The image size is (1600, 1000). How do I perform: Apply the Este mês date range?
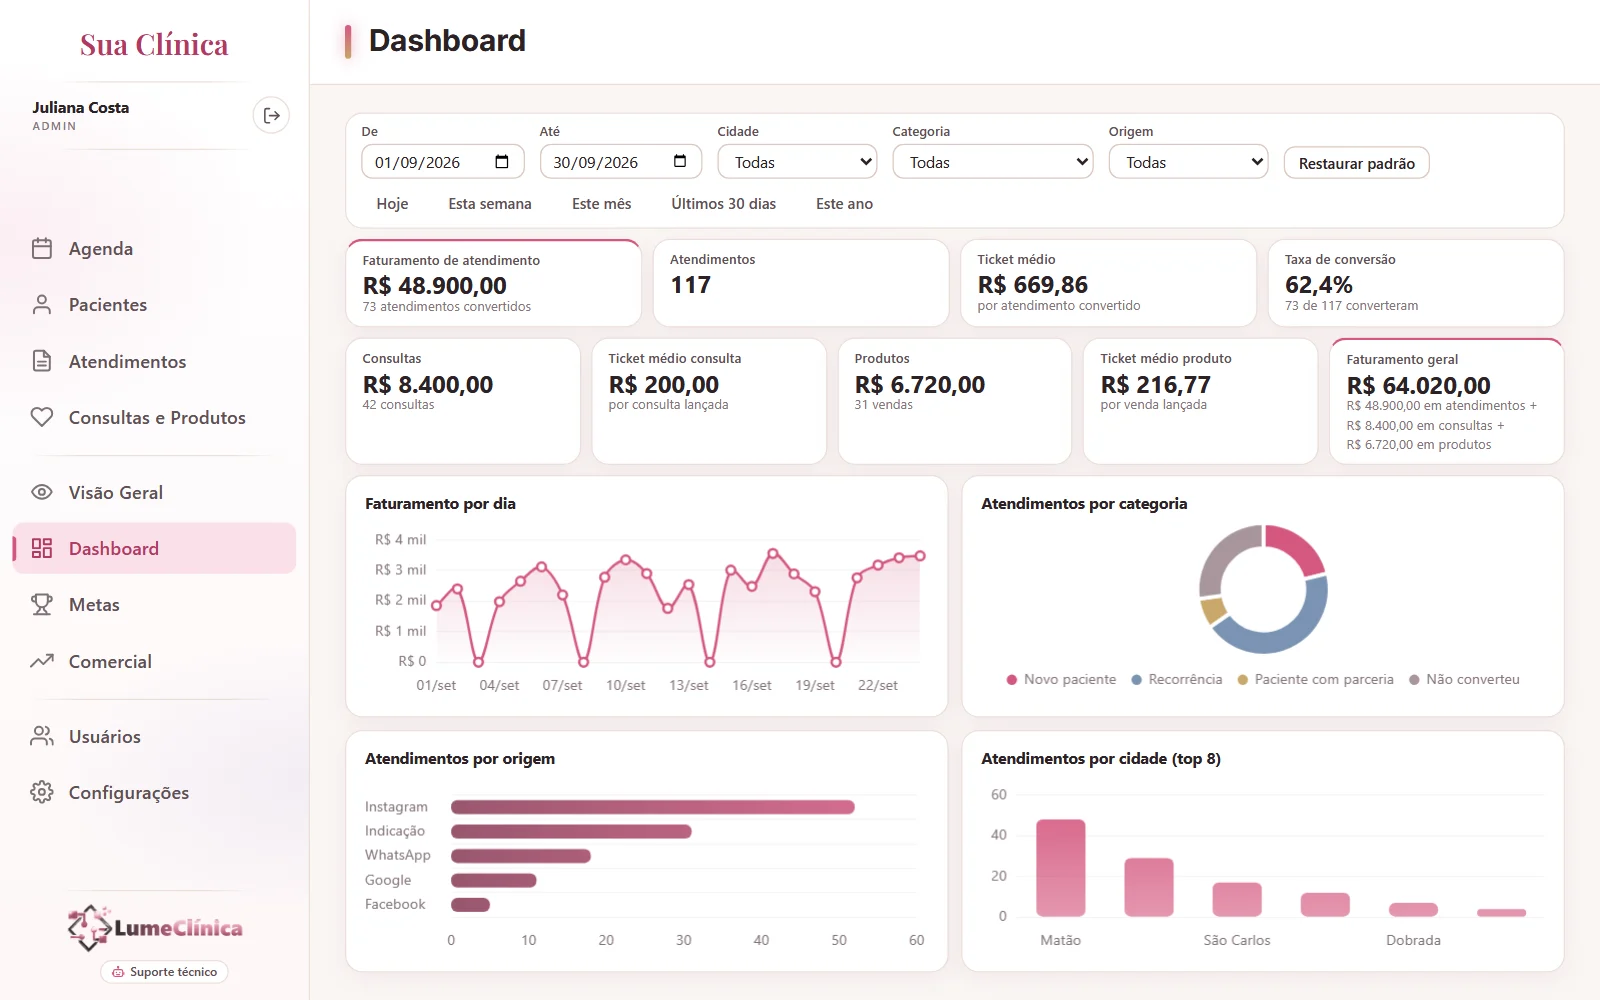[x=602, y=204]
